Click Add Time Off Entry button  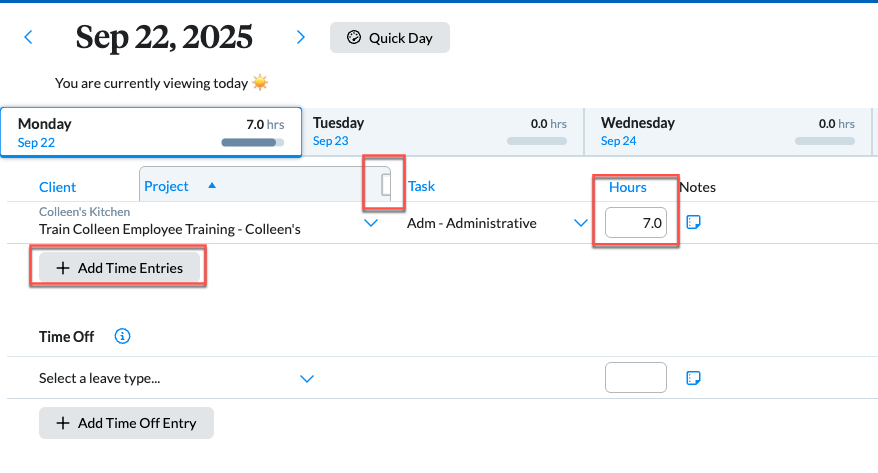pos(126,423)
